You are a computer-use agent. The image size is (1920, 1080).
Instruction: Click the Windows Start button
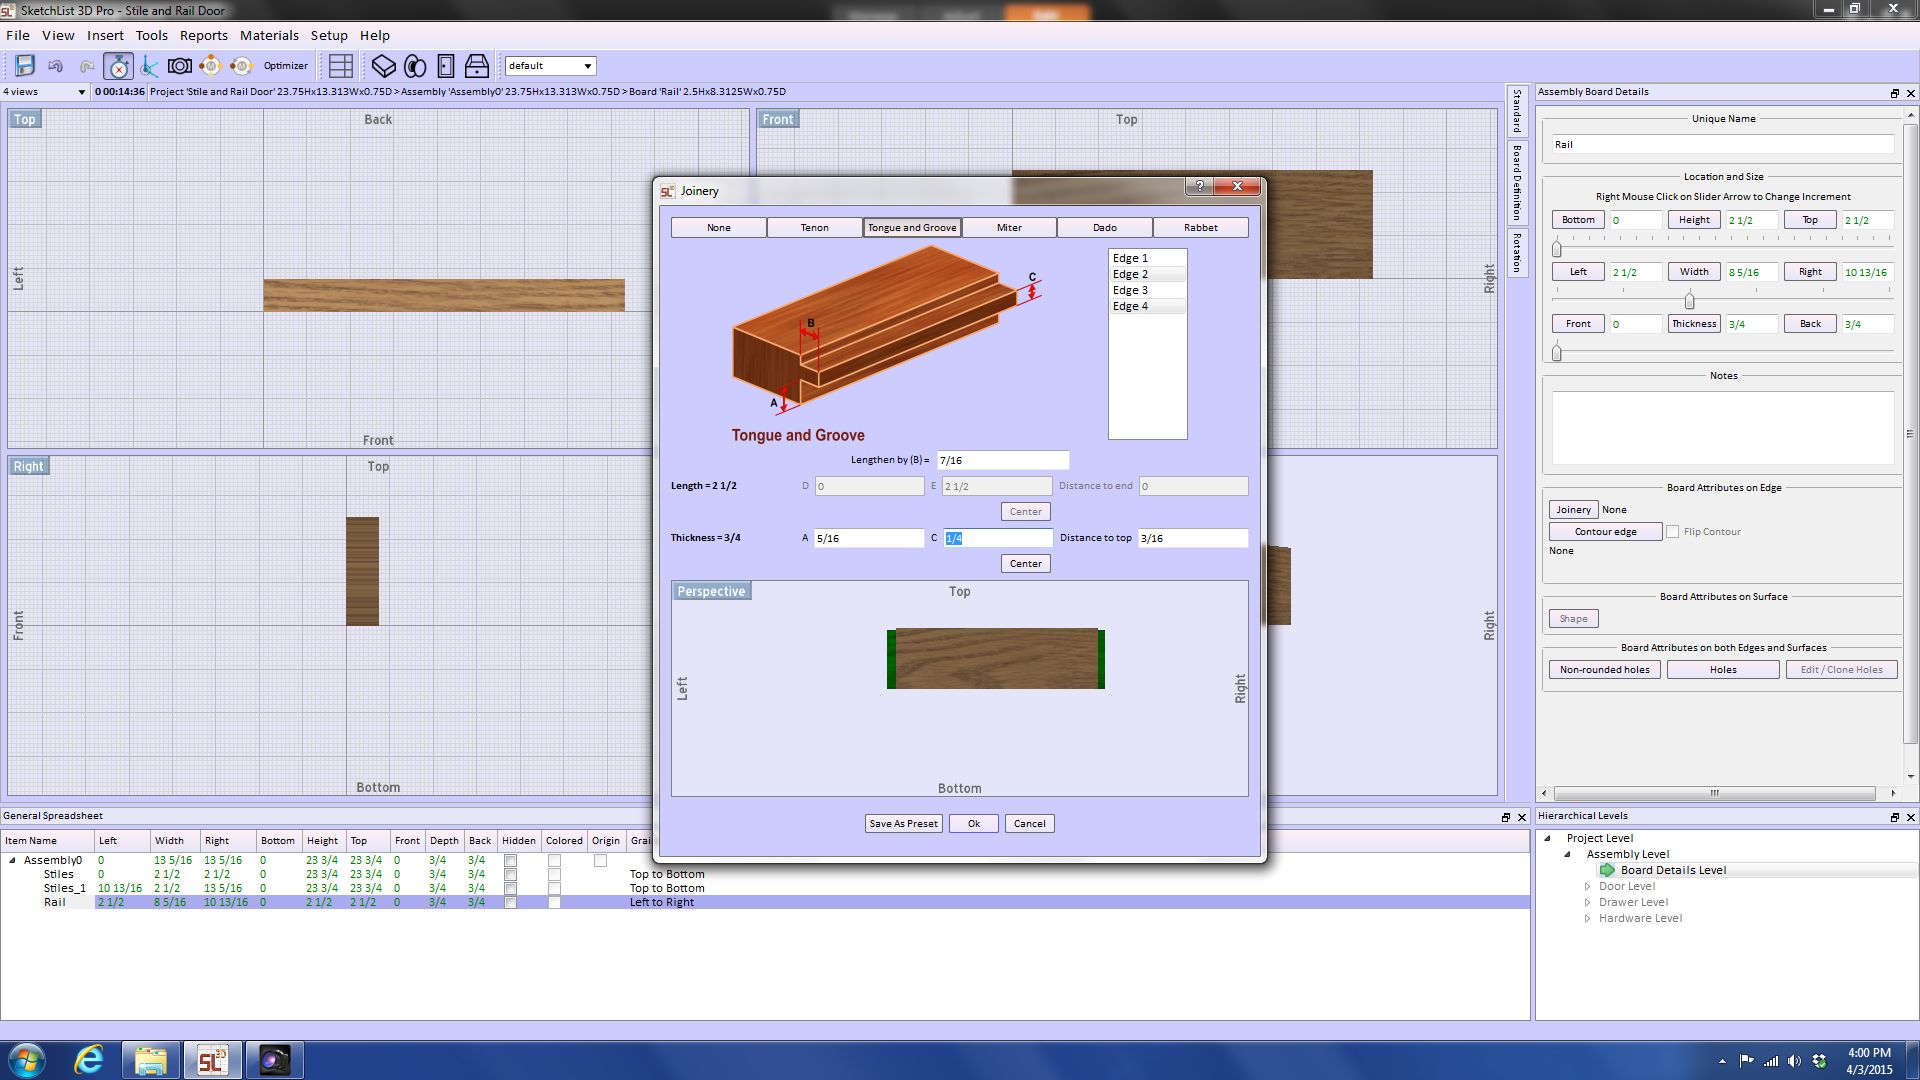pyautogui.click(x=26, y=1060)
